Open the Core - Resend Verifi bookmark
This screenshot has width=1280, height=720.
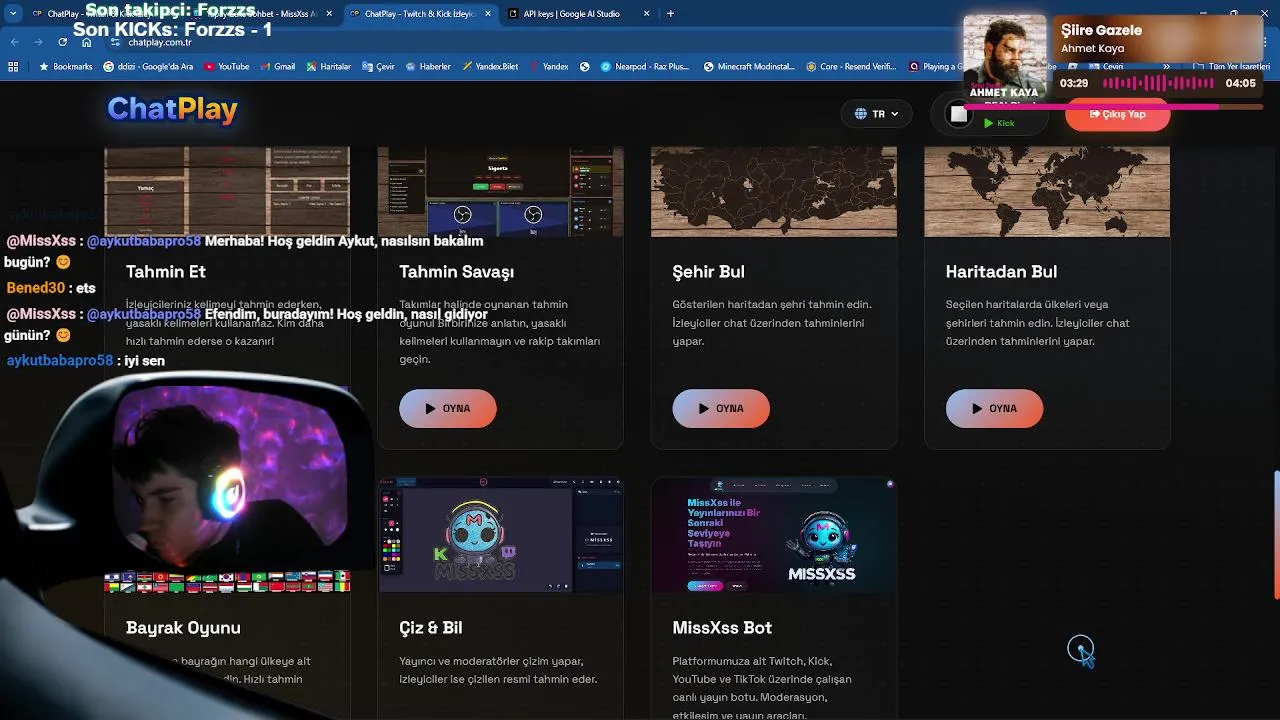[851, 67]
